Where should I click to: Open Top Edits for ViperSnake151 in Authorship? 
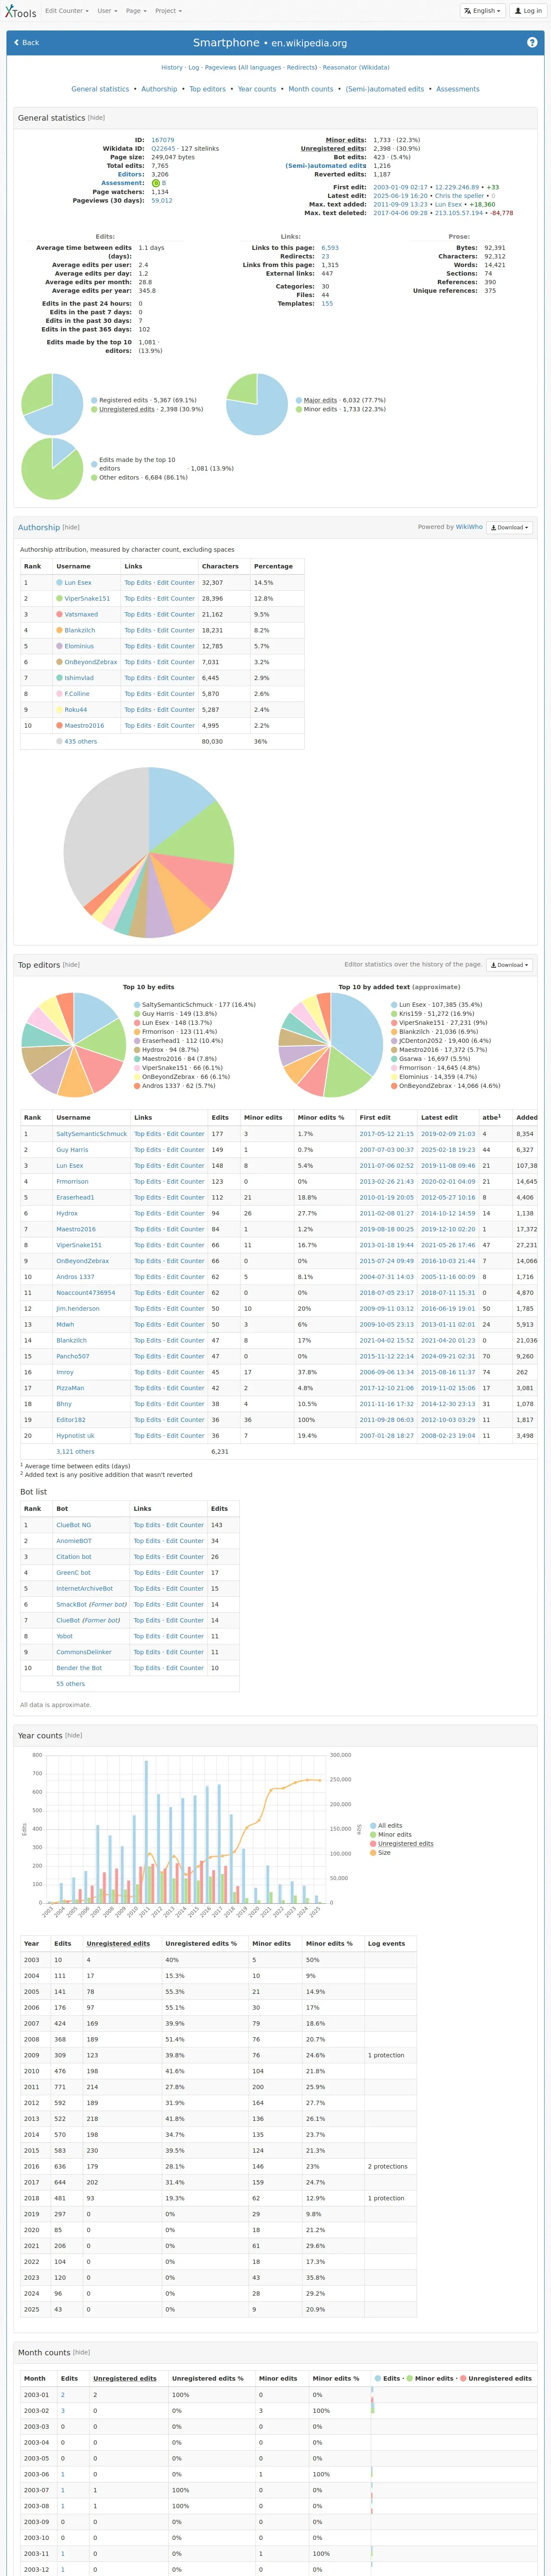coord(138,598)
